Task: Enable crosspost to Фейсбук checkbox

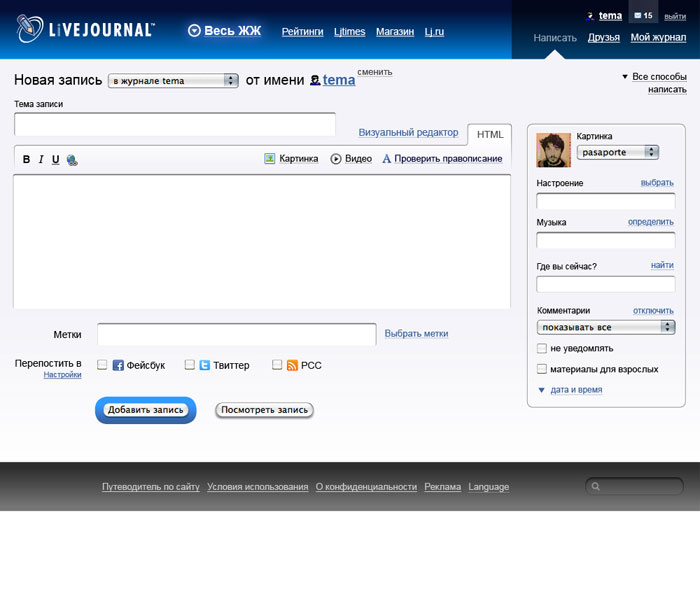Action: pyautogui.click(x=102, y=365)
